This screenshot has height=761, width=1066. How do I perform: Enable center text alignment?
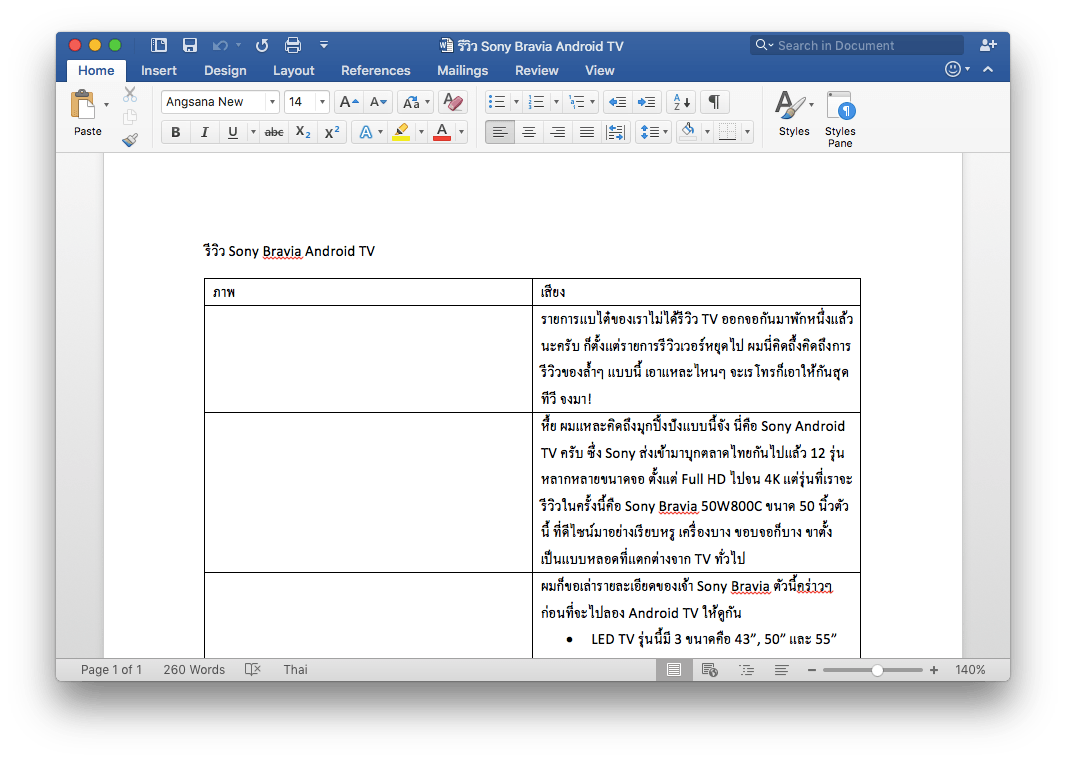coord(529,132)
